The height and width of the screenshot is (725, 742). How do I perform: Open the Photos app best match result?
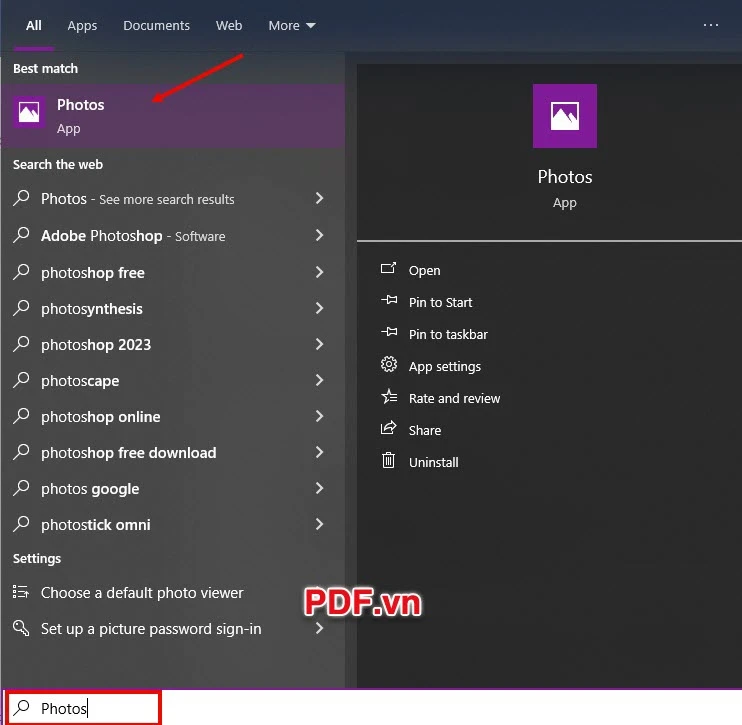pos(173,116)
